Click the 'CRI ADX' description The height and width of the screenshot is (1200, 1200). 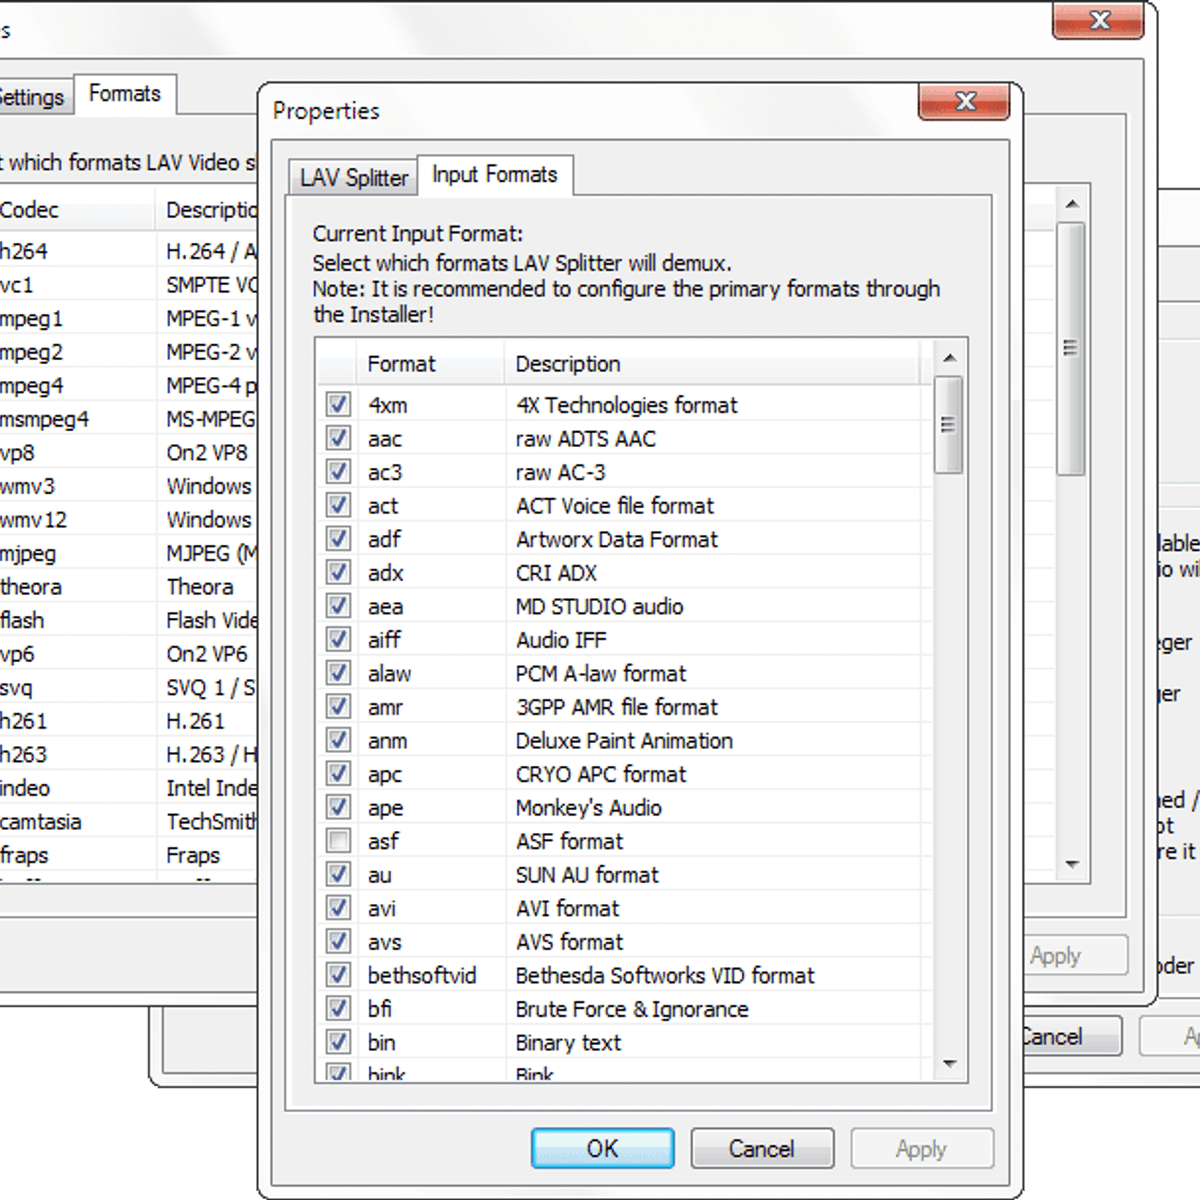[556, 574]
